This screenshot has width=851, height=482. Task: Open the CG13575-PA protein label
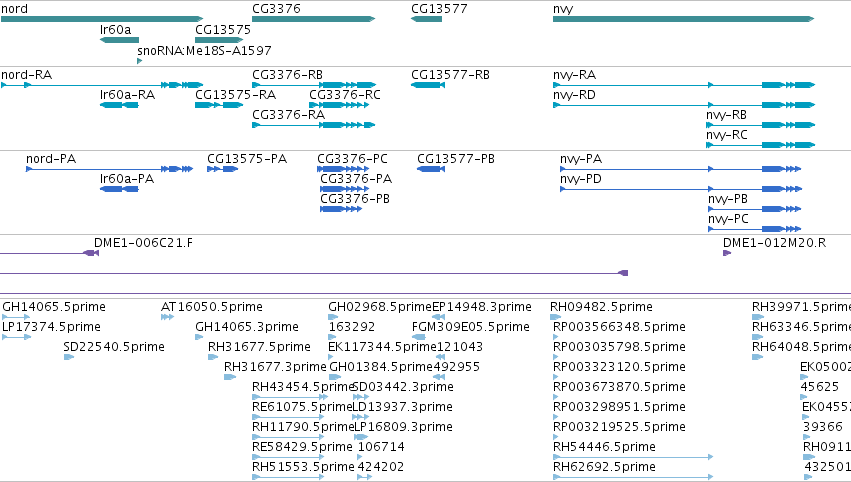[x=247, y=159]
